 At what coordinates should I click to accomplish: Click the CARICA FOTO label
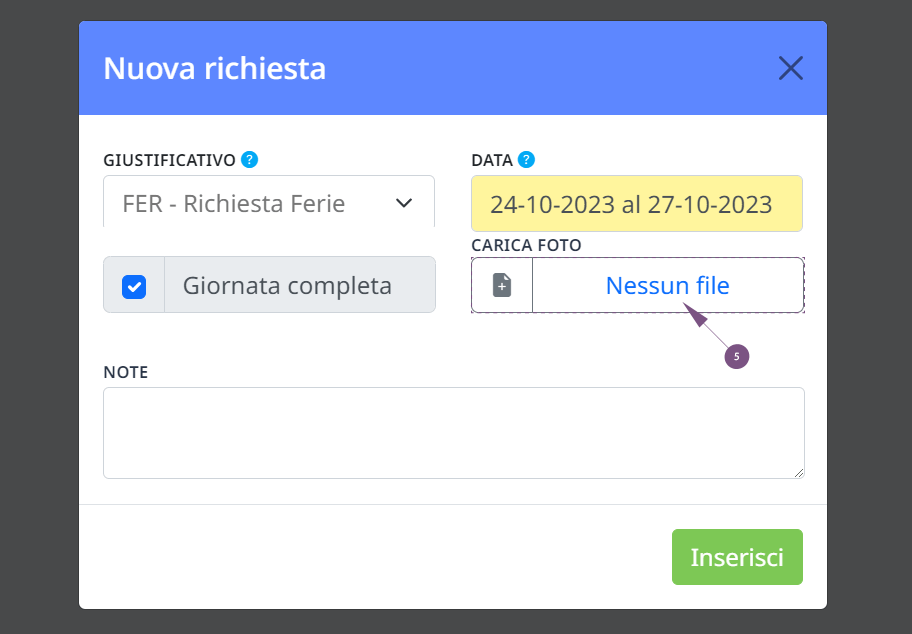[x=526, y=245]
